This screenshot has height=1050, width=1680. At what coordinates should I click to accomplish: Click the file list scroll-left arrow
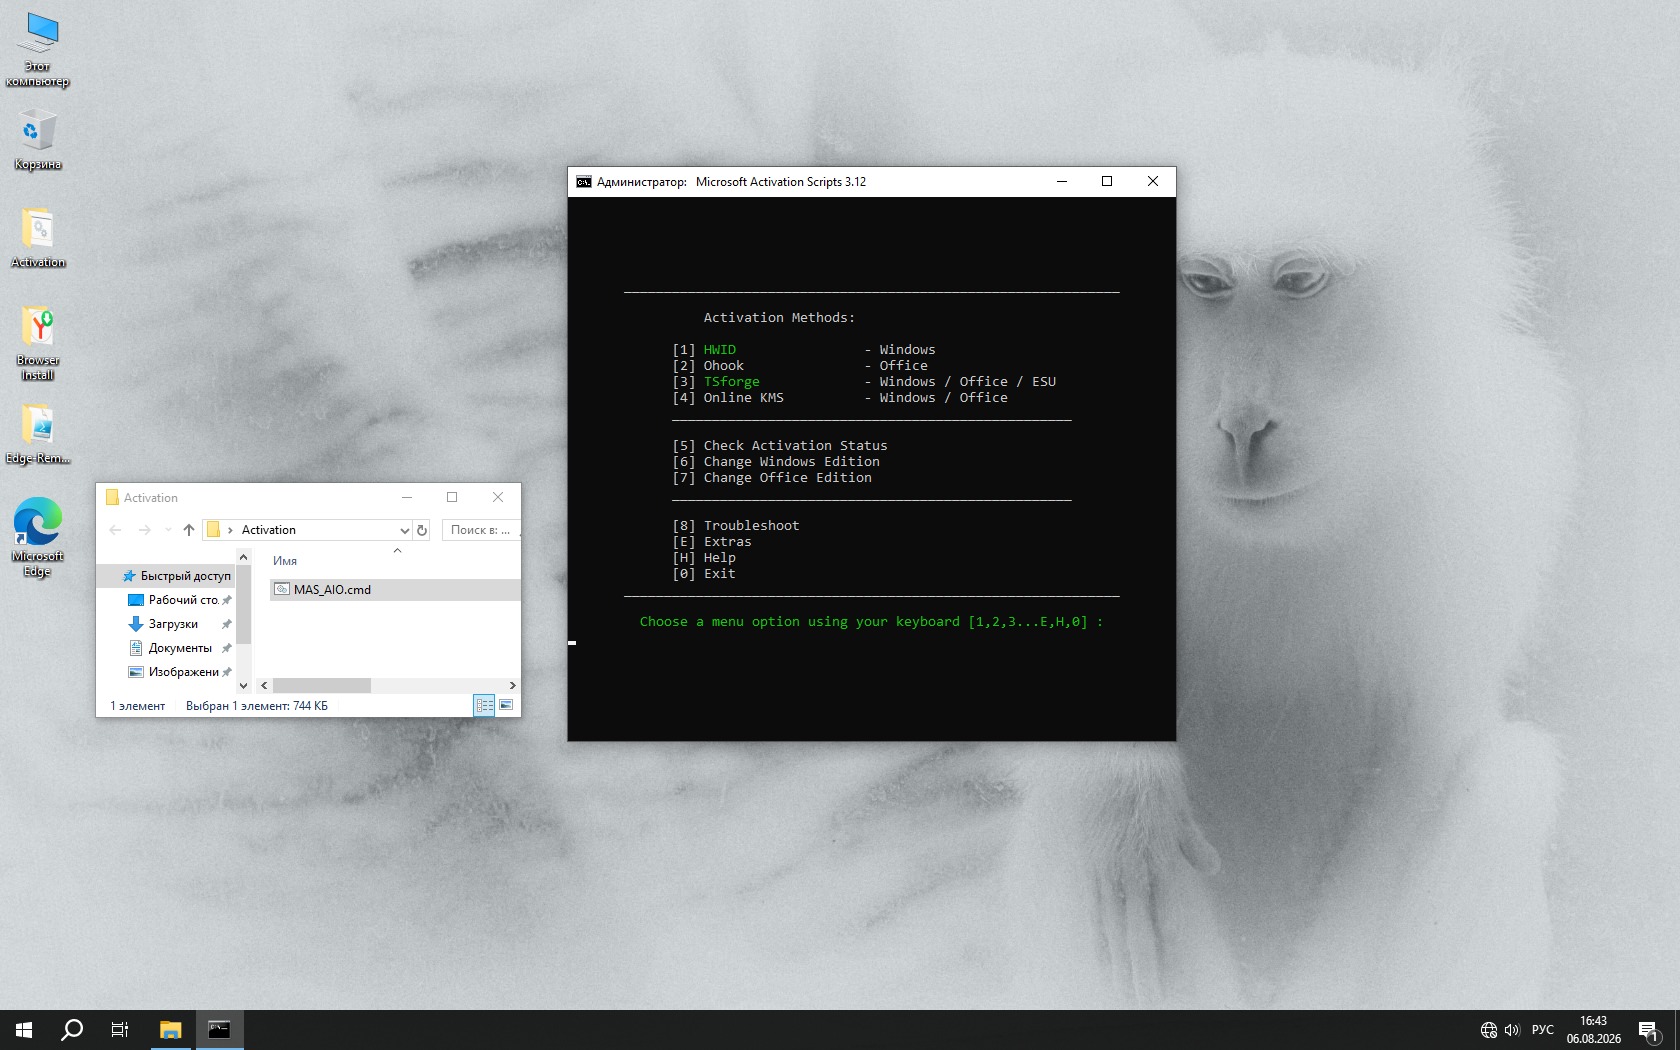coord(264,686)
